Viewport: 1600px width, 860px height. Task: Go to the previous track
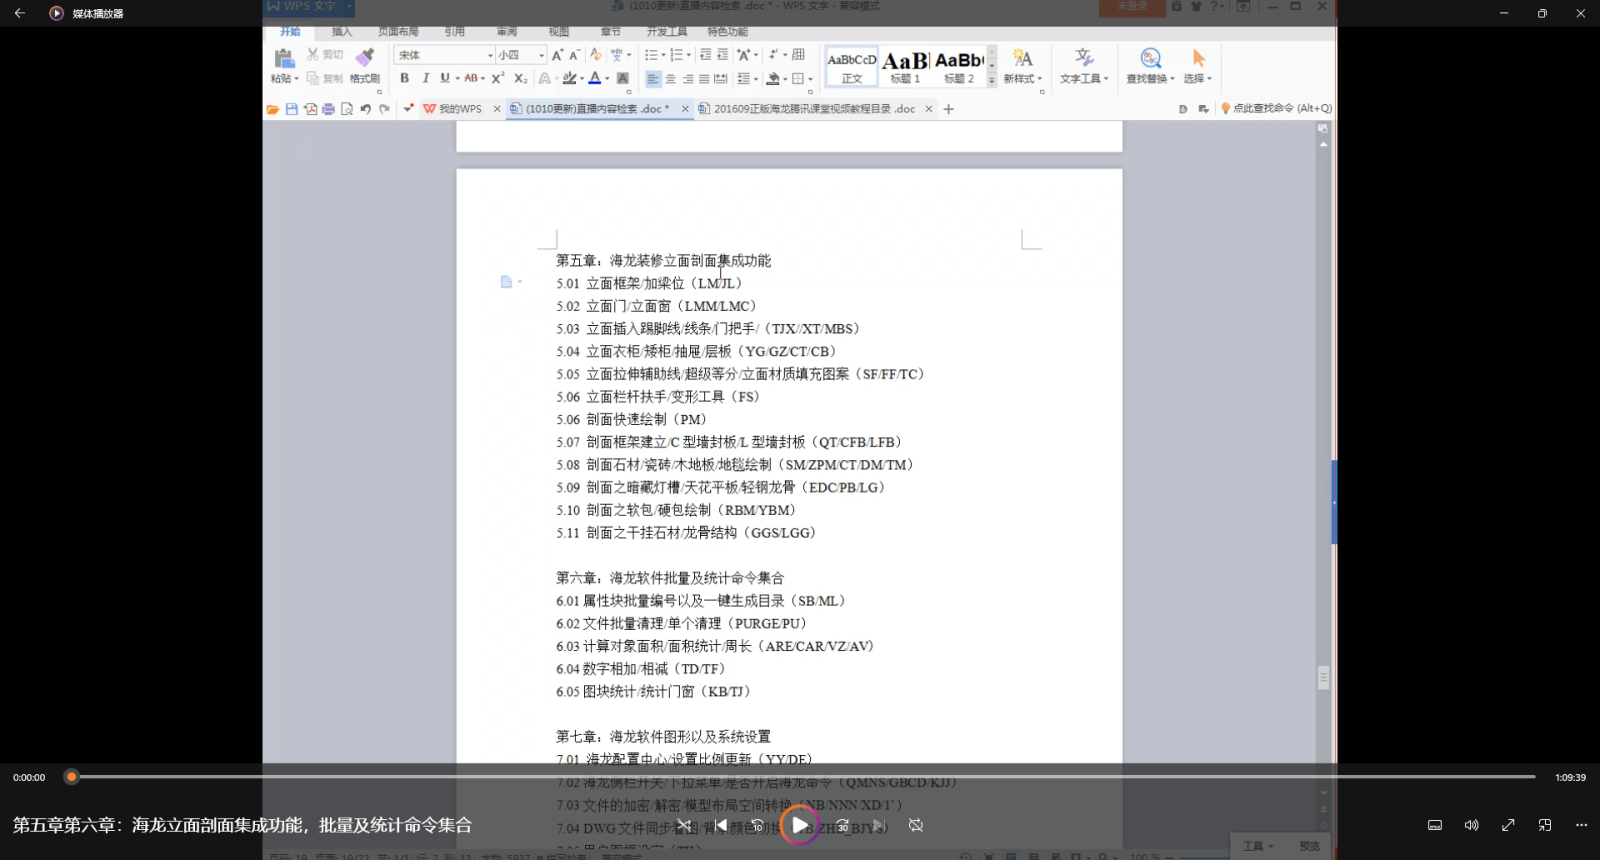720,825
